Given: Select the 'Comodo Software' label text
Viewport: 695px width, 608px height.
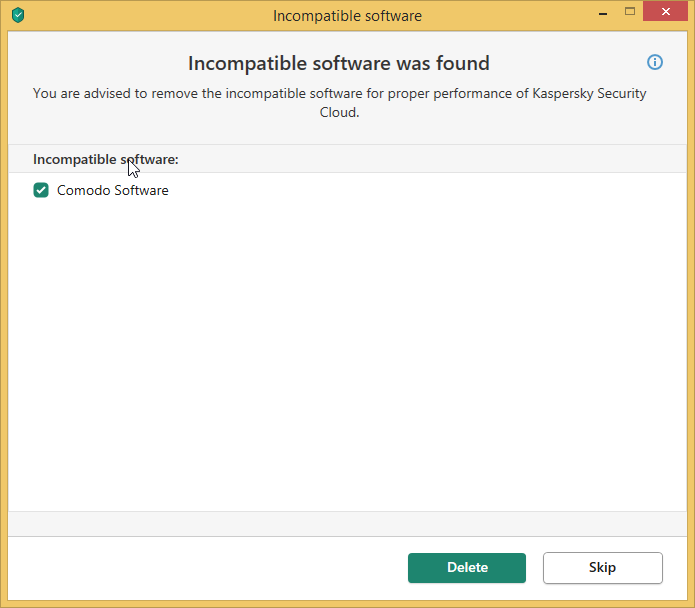Looking at the screenshot, I should point(113,191).
